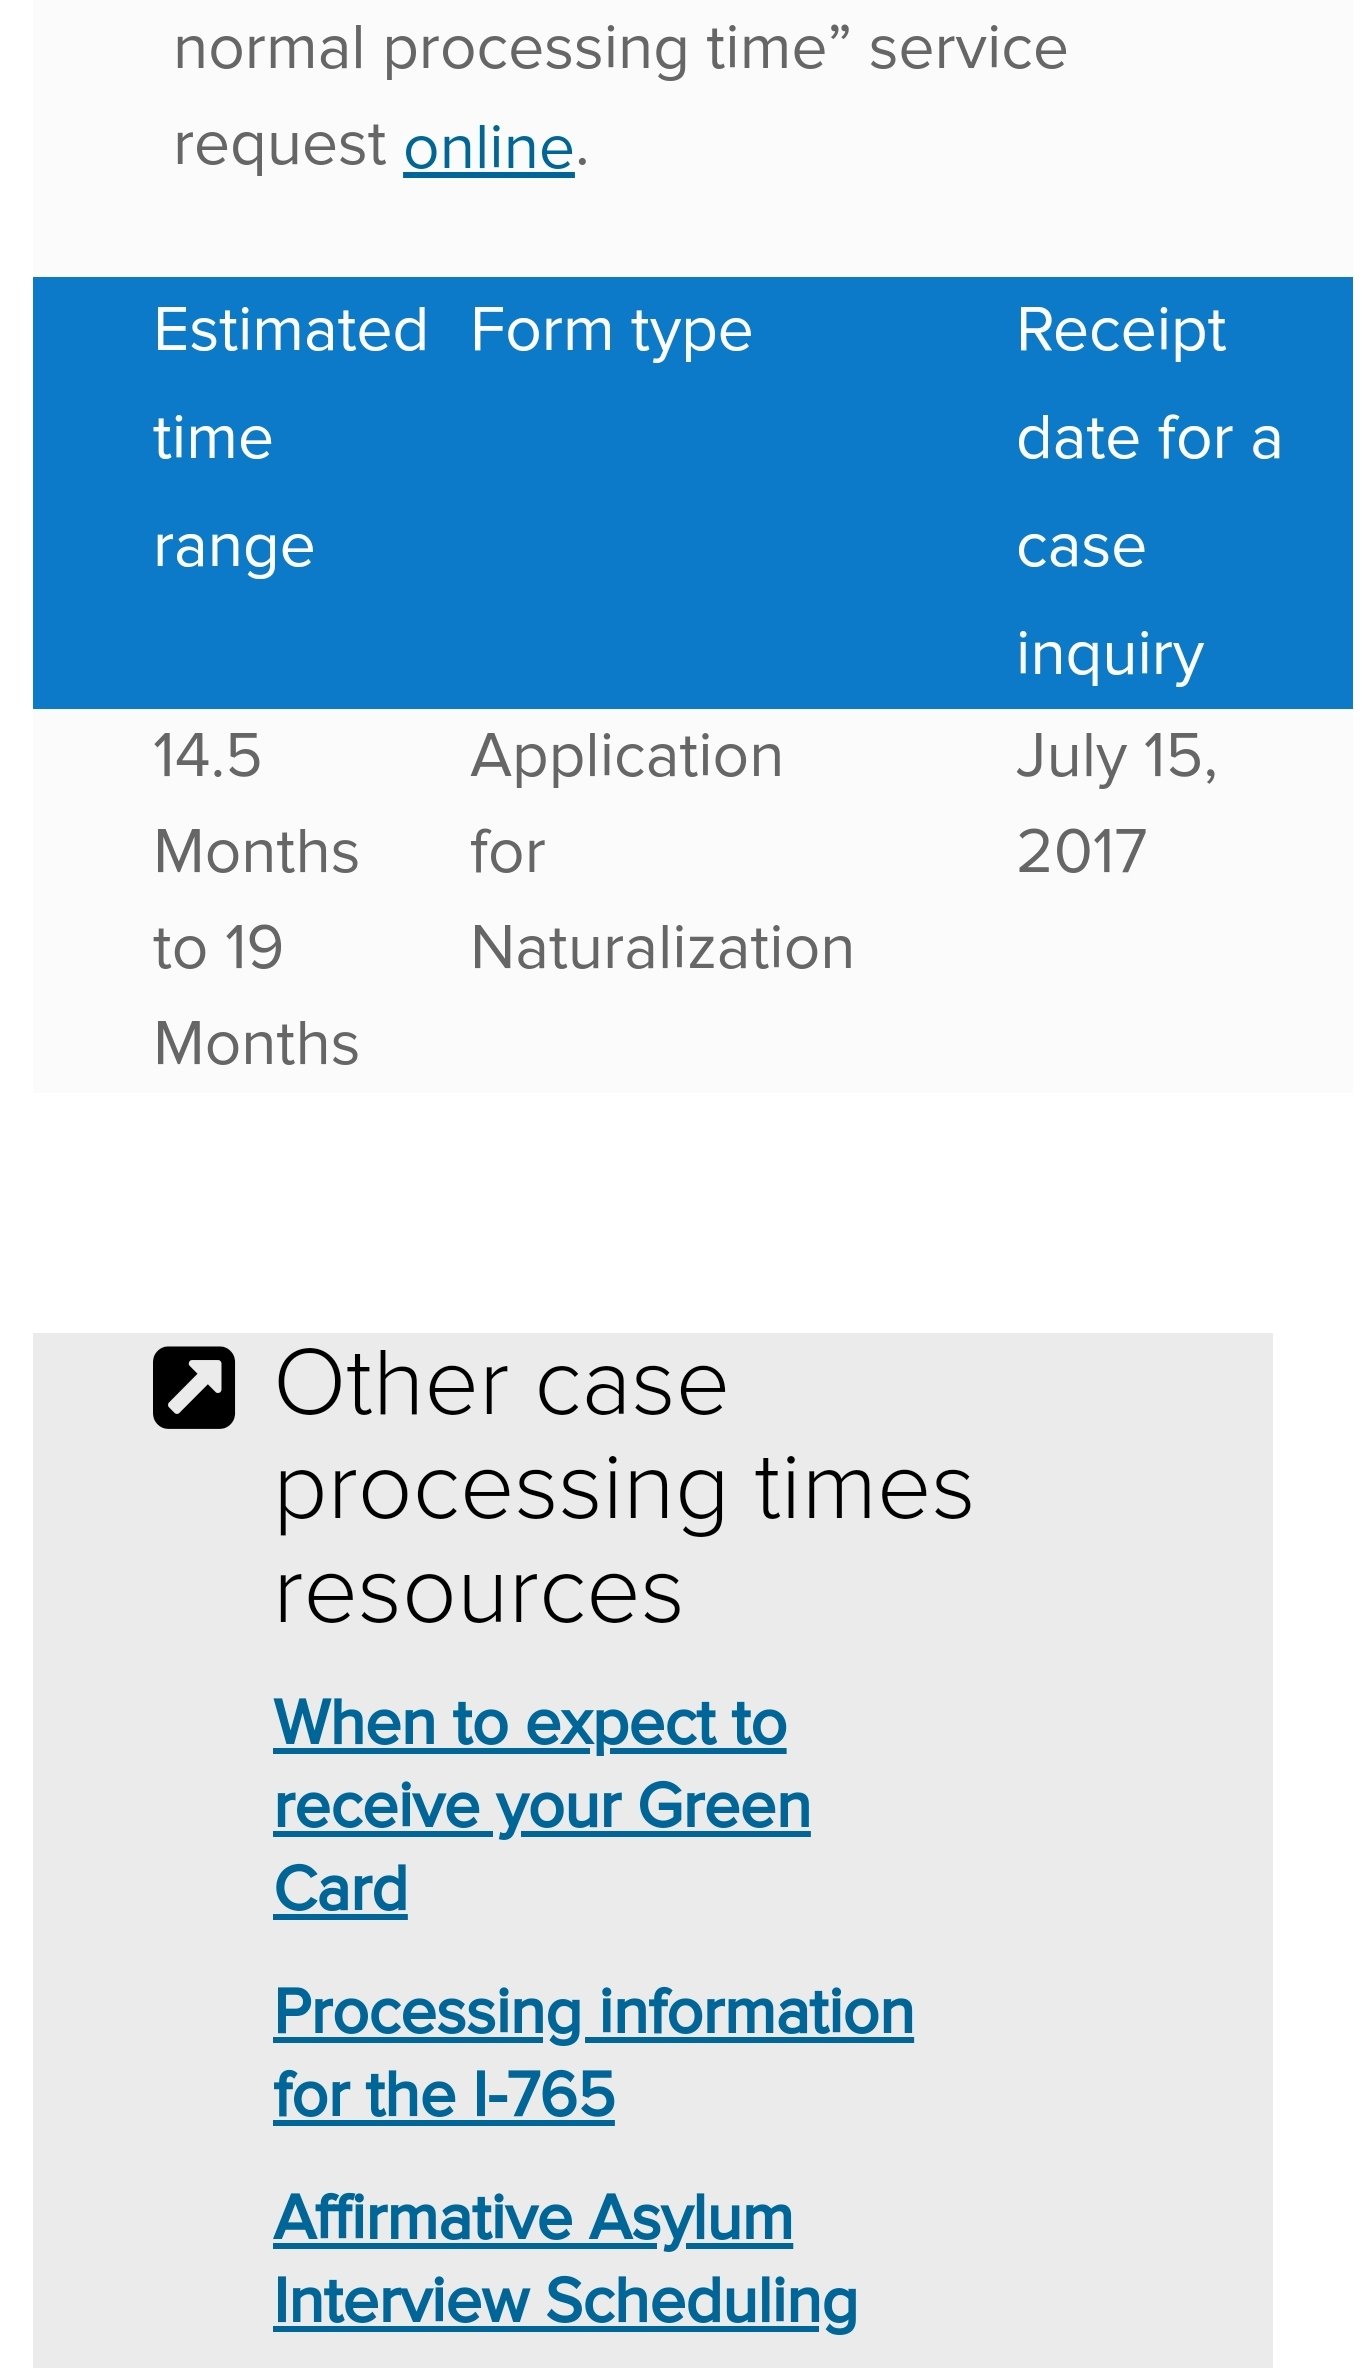Image resolution: width=1370 pixels, height=2368 pixels.
Task: Open "When to expect to receive your Green Card"
Action: pyautogui.click(x=542, y=1806)
